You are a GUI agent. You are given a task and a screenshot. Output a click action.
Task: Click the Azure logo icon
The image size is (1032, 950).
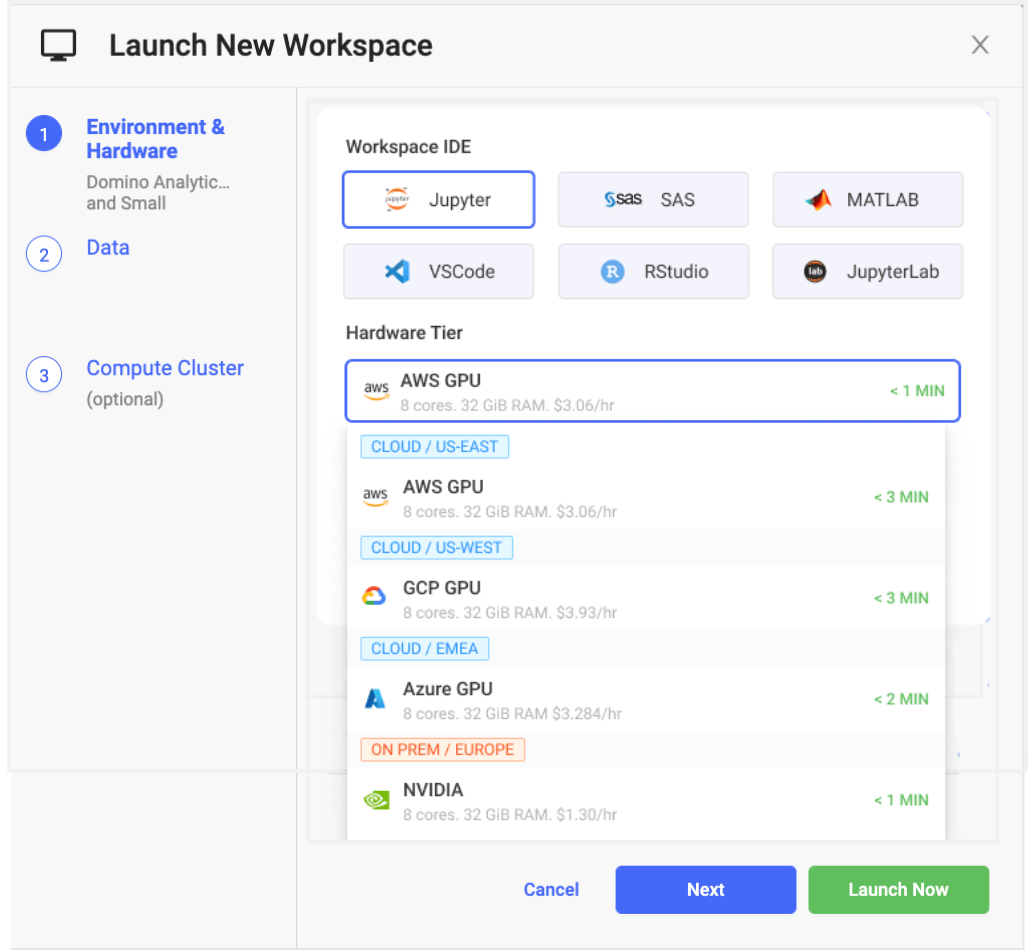(x=374, y=699)
